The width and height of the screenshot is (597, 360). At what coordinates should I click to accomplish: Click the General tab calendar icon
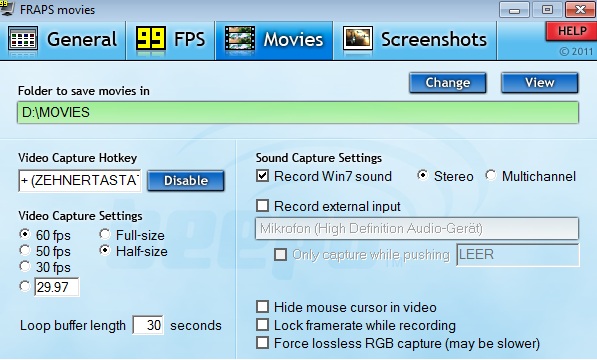(x=23, y=39)
